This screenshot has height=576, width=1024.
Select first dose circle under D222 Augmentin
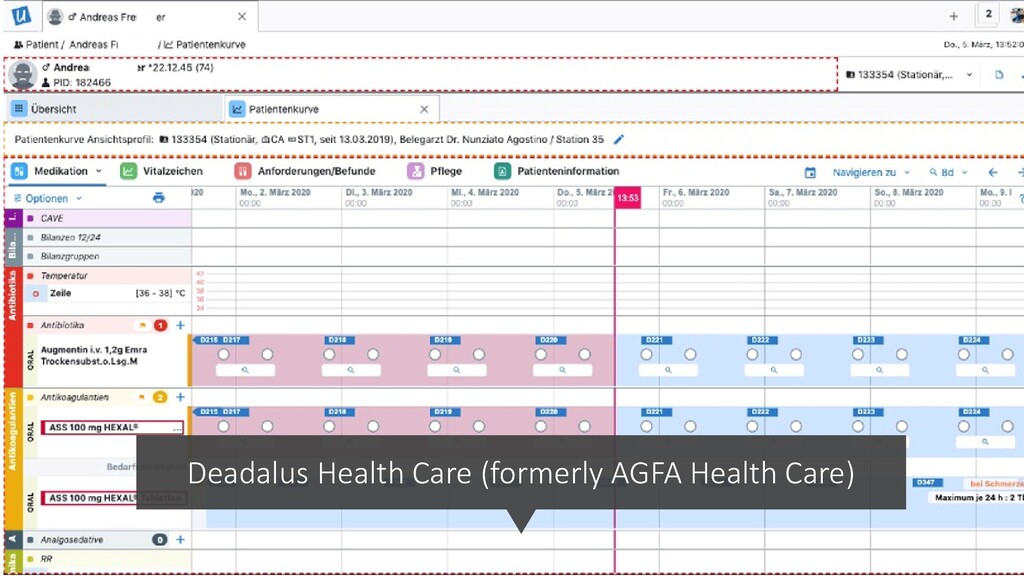pos(752,355)
